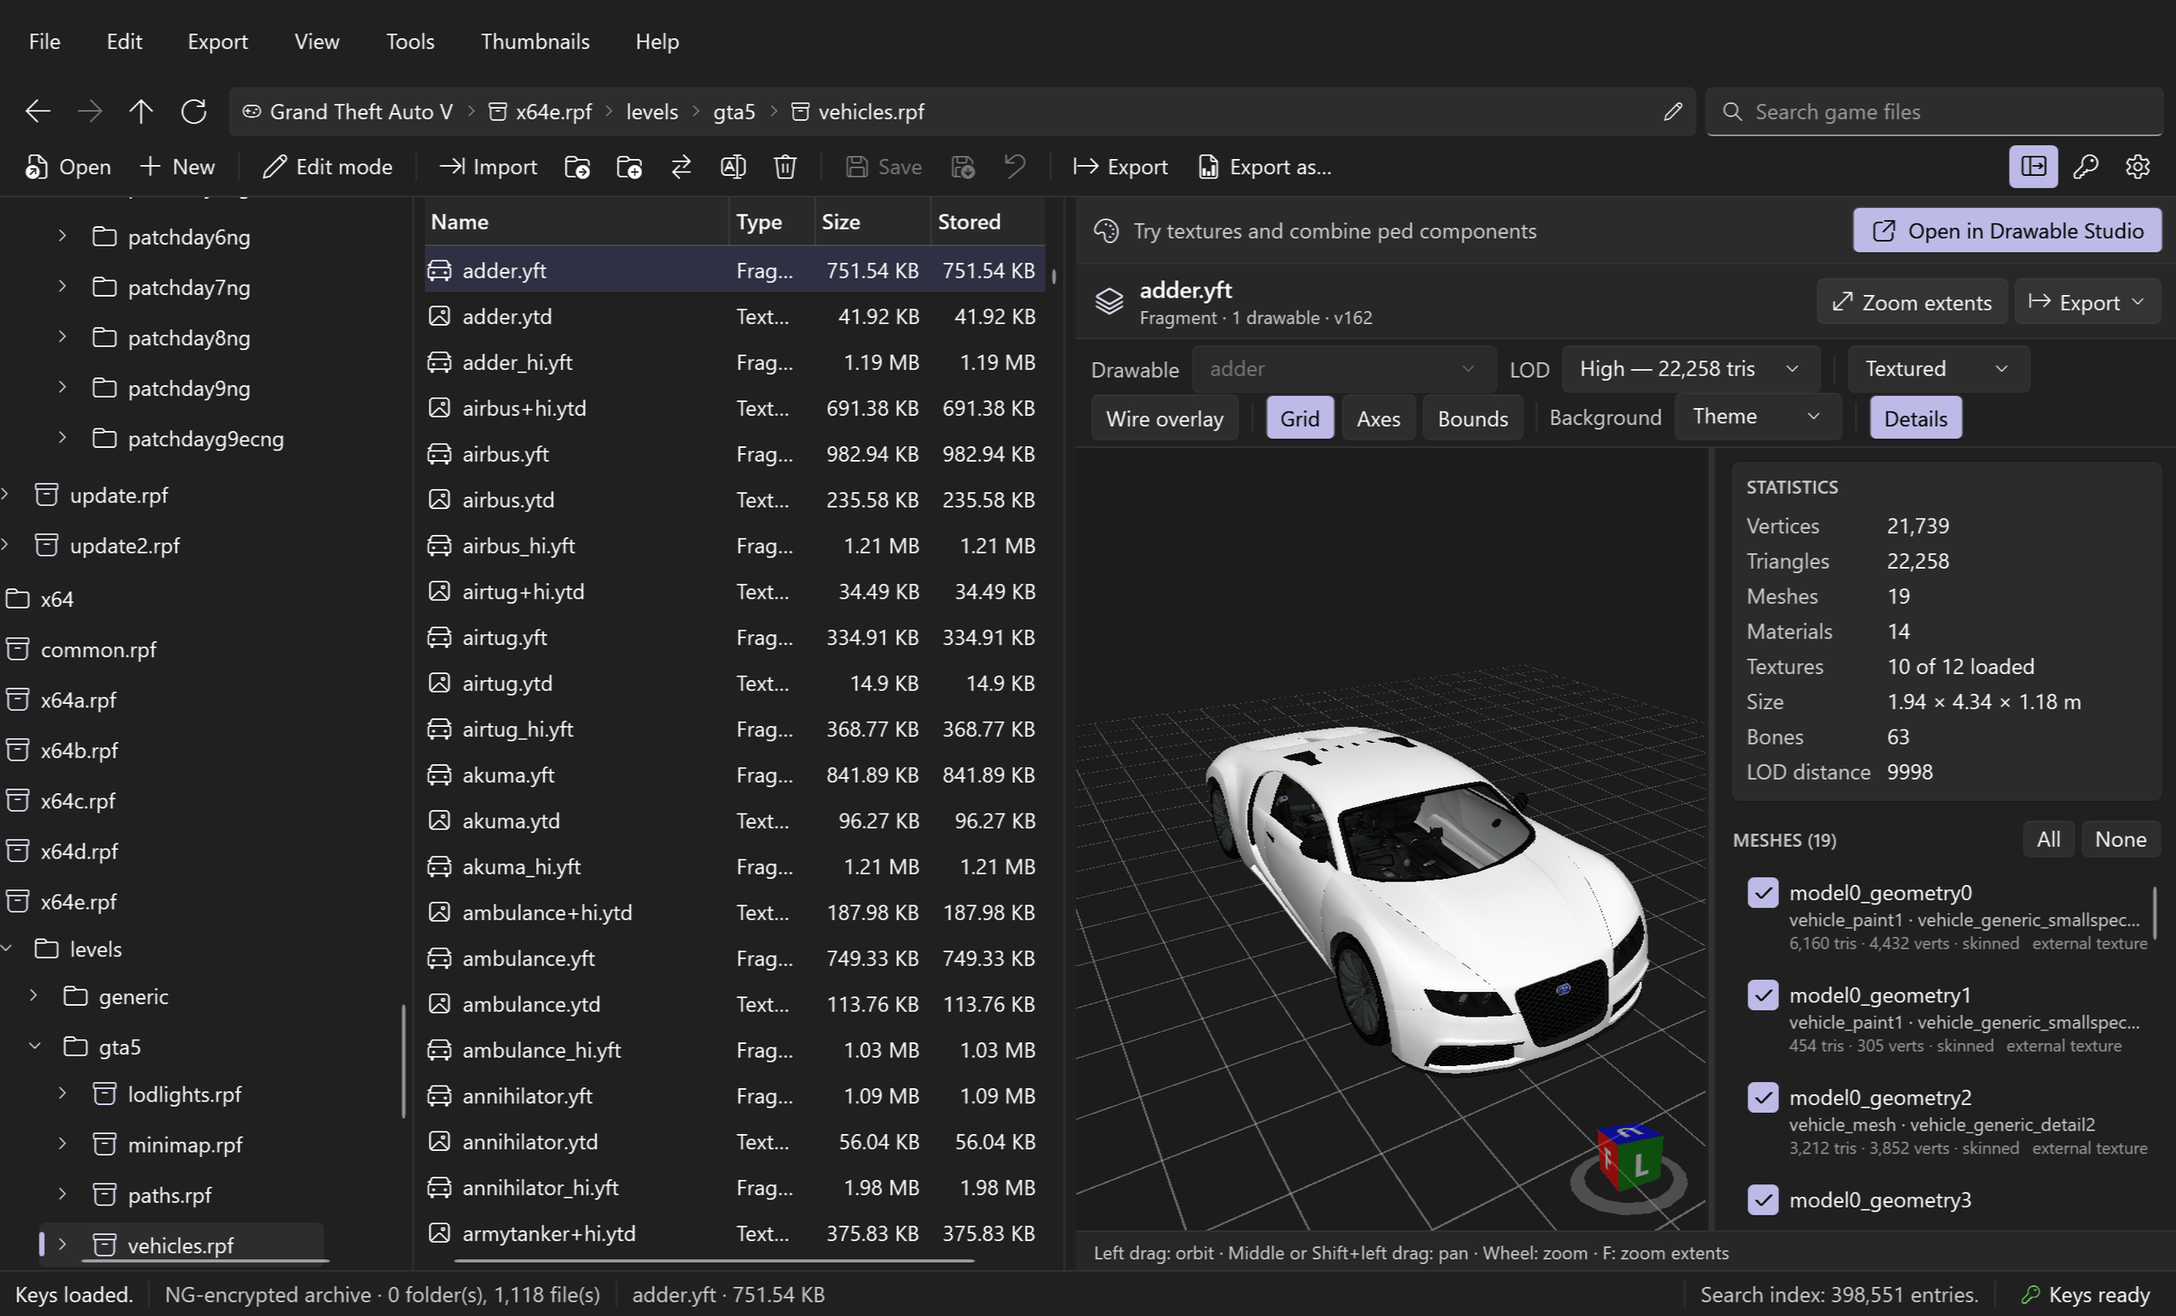The image size is (2176, 1316).
Task: Click the file list horizontal scrollbar
Action: [x=714, y=1260]
